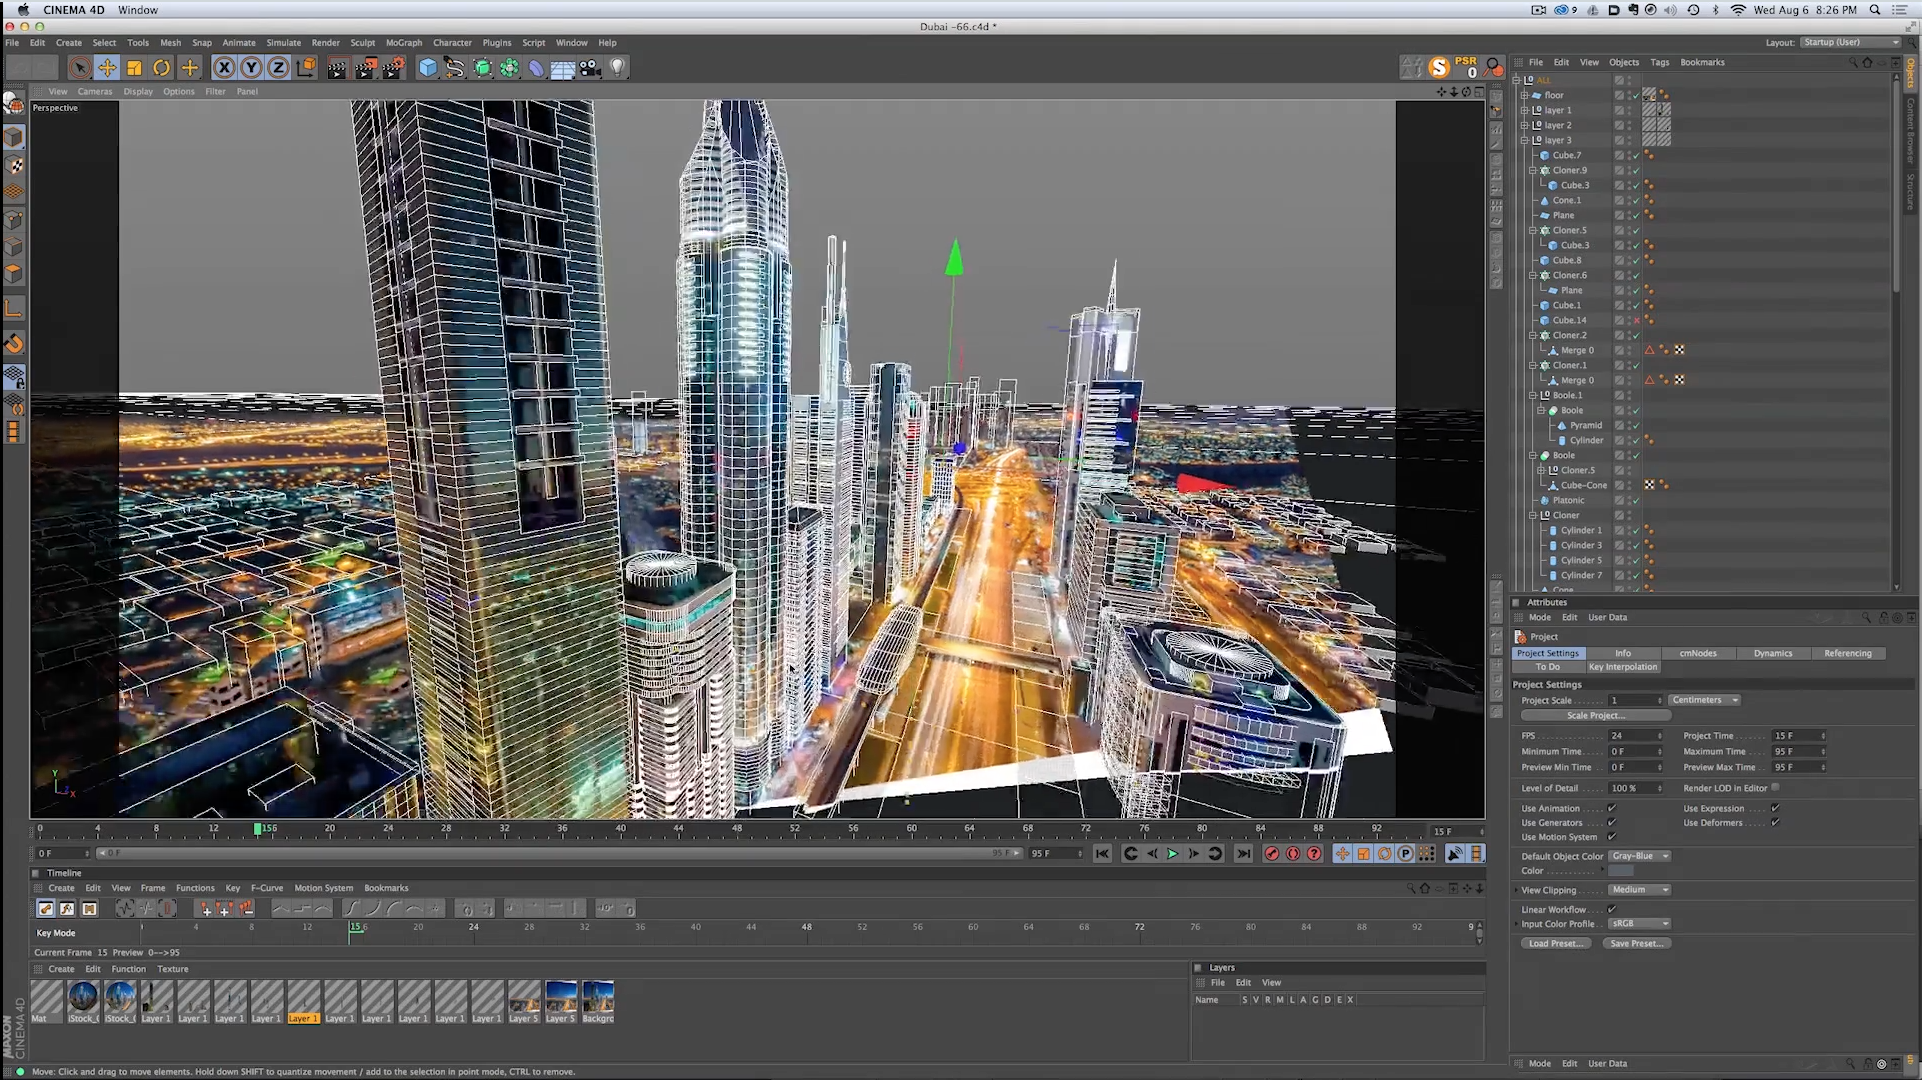
Task: Toggle the Linear Workflow checkbox
Action: (x=1611, y=909)
